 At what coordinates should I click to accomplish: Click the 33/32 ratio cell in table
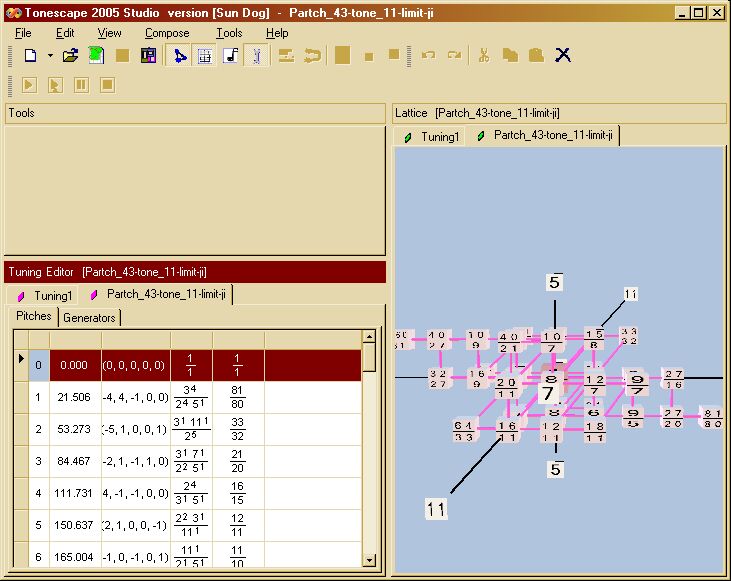[238, 429]
